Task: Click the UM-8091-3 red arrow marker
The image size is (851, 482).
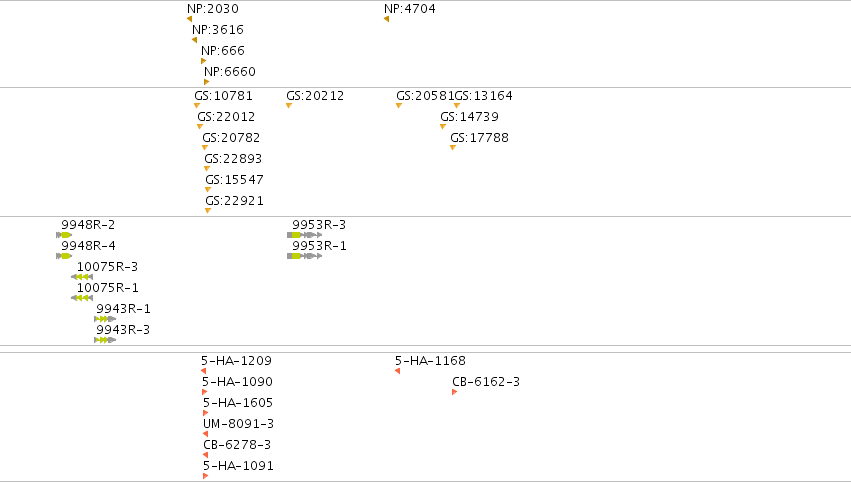Action: point(205,434)
